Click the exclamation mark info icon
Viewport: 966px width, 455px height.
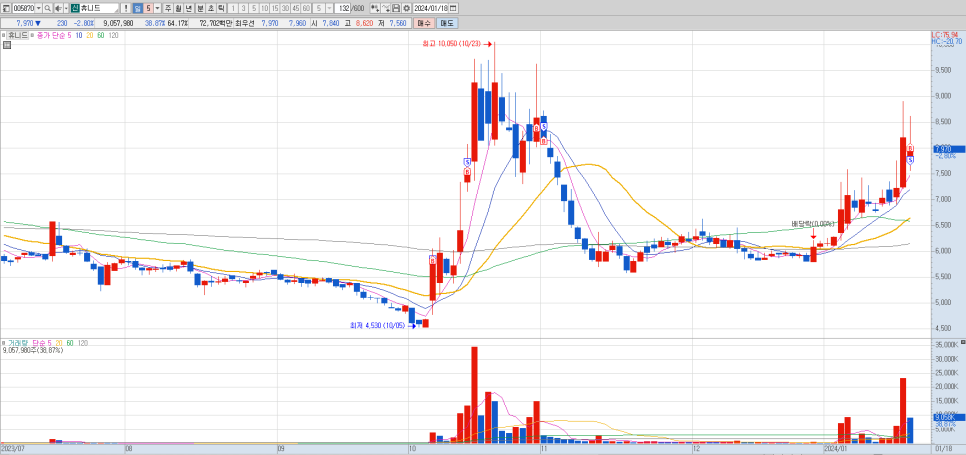126,8
